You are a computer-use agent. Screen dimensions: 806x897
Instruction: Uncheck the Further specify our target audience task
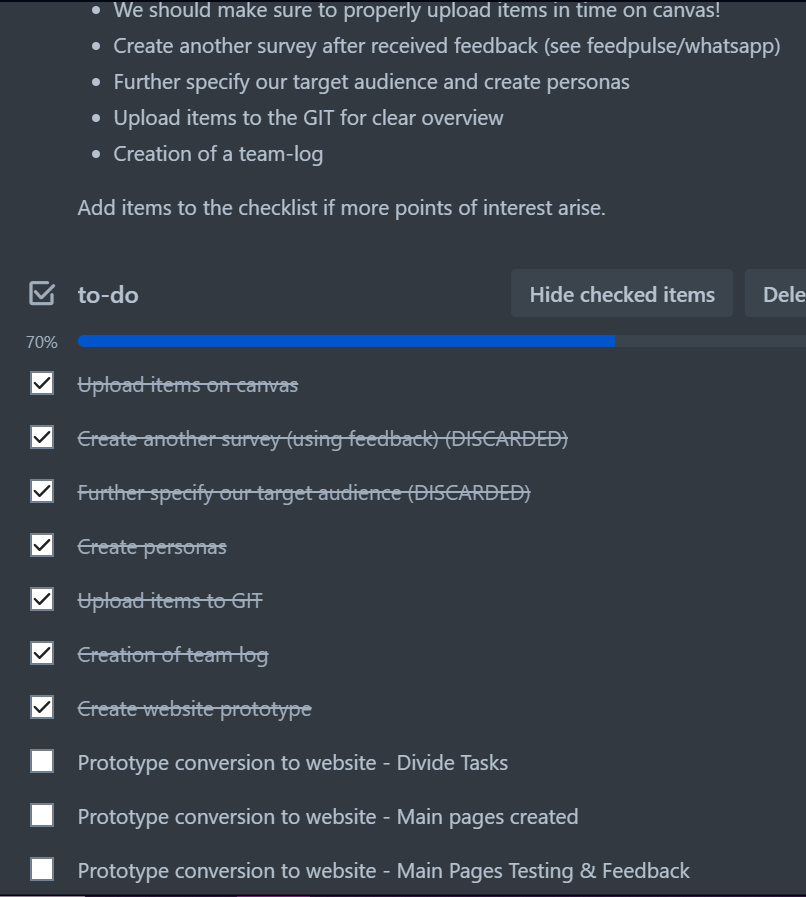click(x=41, y=492)
